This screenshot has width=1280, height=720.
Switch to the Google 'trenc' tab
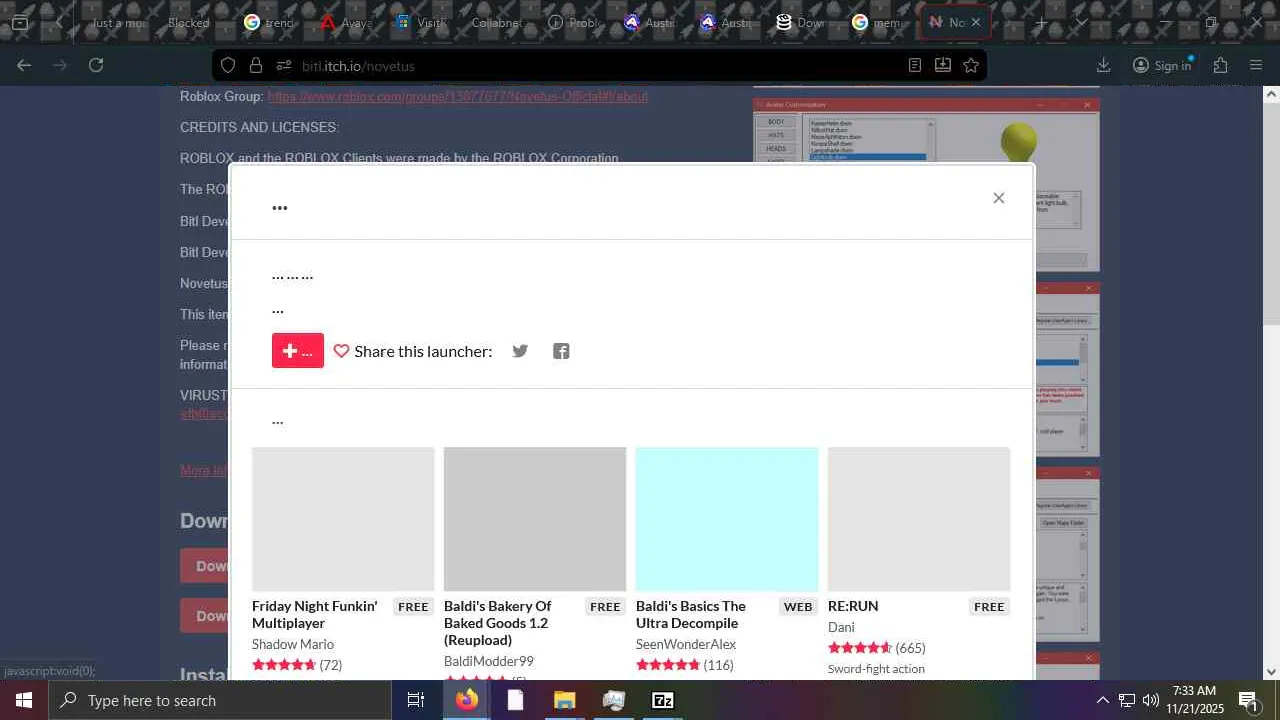coord(268,22)
